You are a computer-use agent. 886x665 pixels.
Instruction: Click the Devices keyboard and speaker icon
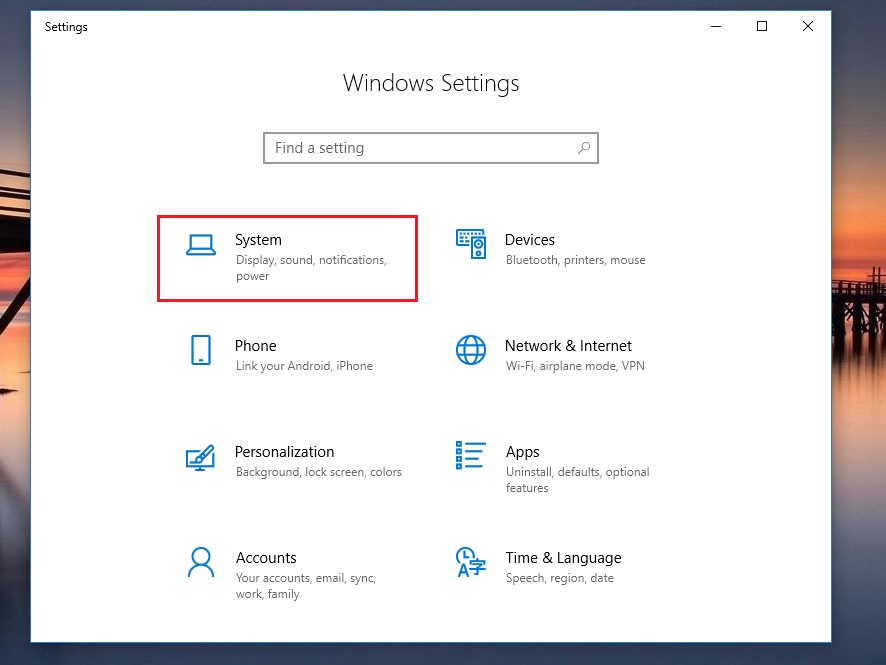(x=471, y=243)
